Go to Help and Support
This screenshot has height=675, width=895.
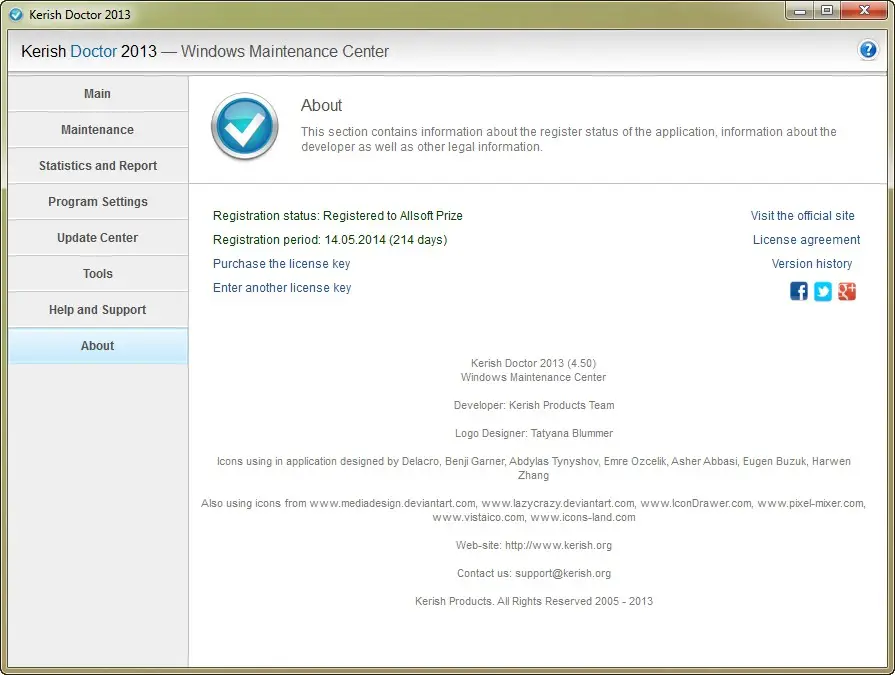[98, 309]
